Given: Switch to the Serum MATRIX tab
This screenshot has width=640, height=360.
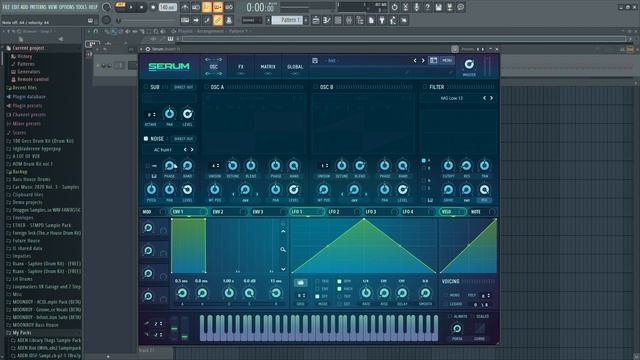Looking at the screenshot, I should 268,67.
